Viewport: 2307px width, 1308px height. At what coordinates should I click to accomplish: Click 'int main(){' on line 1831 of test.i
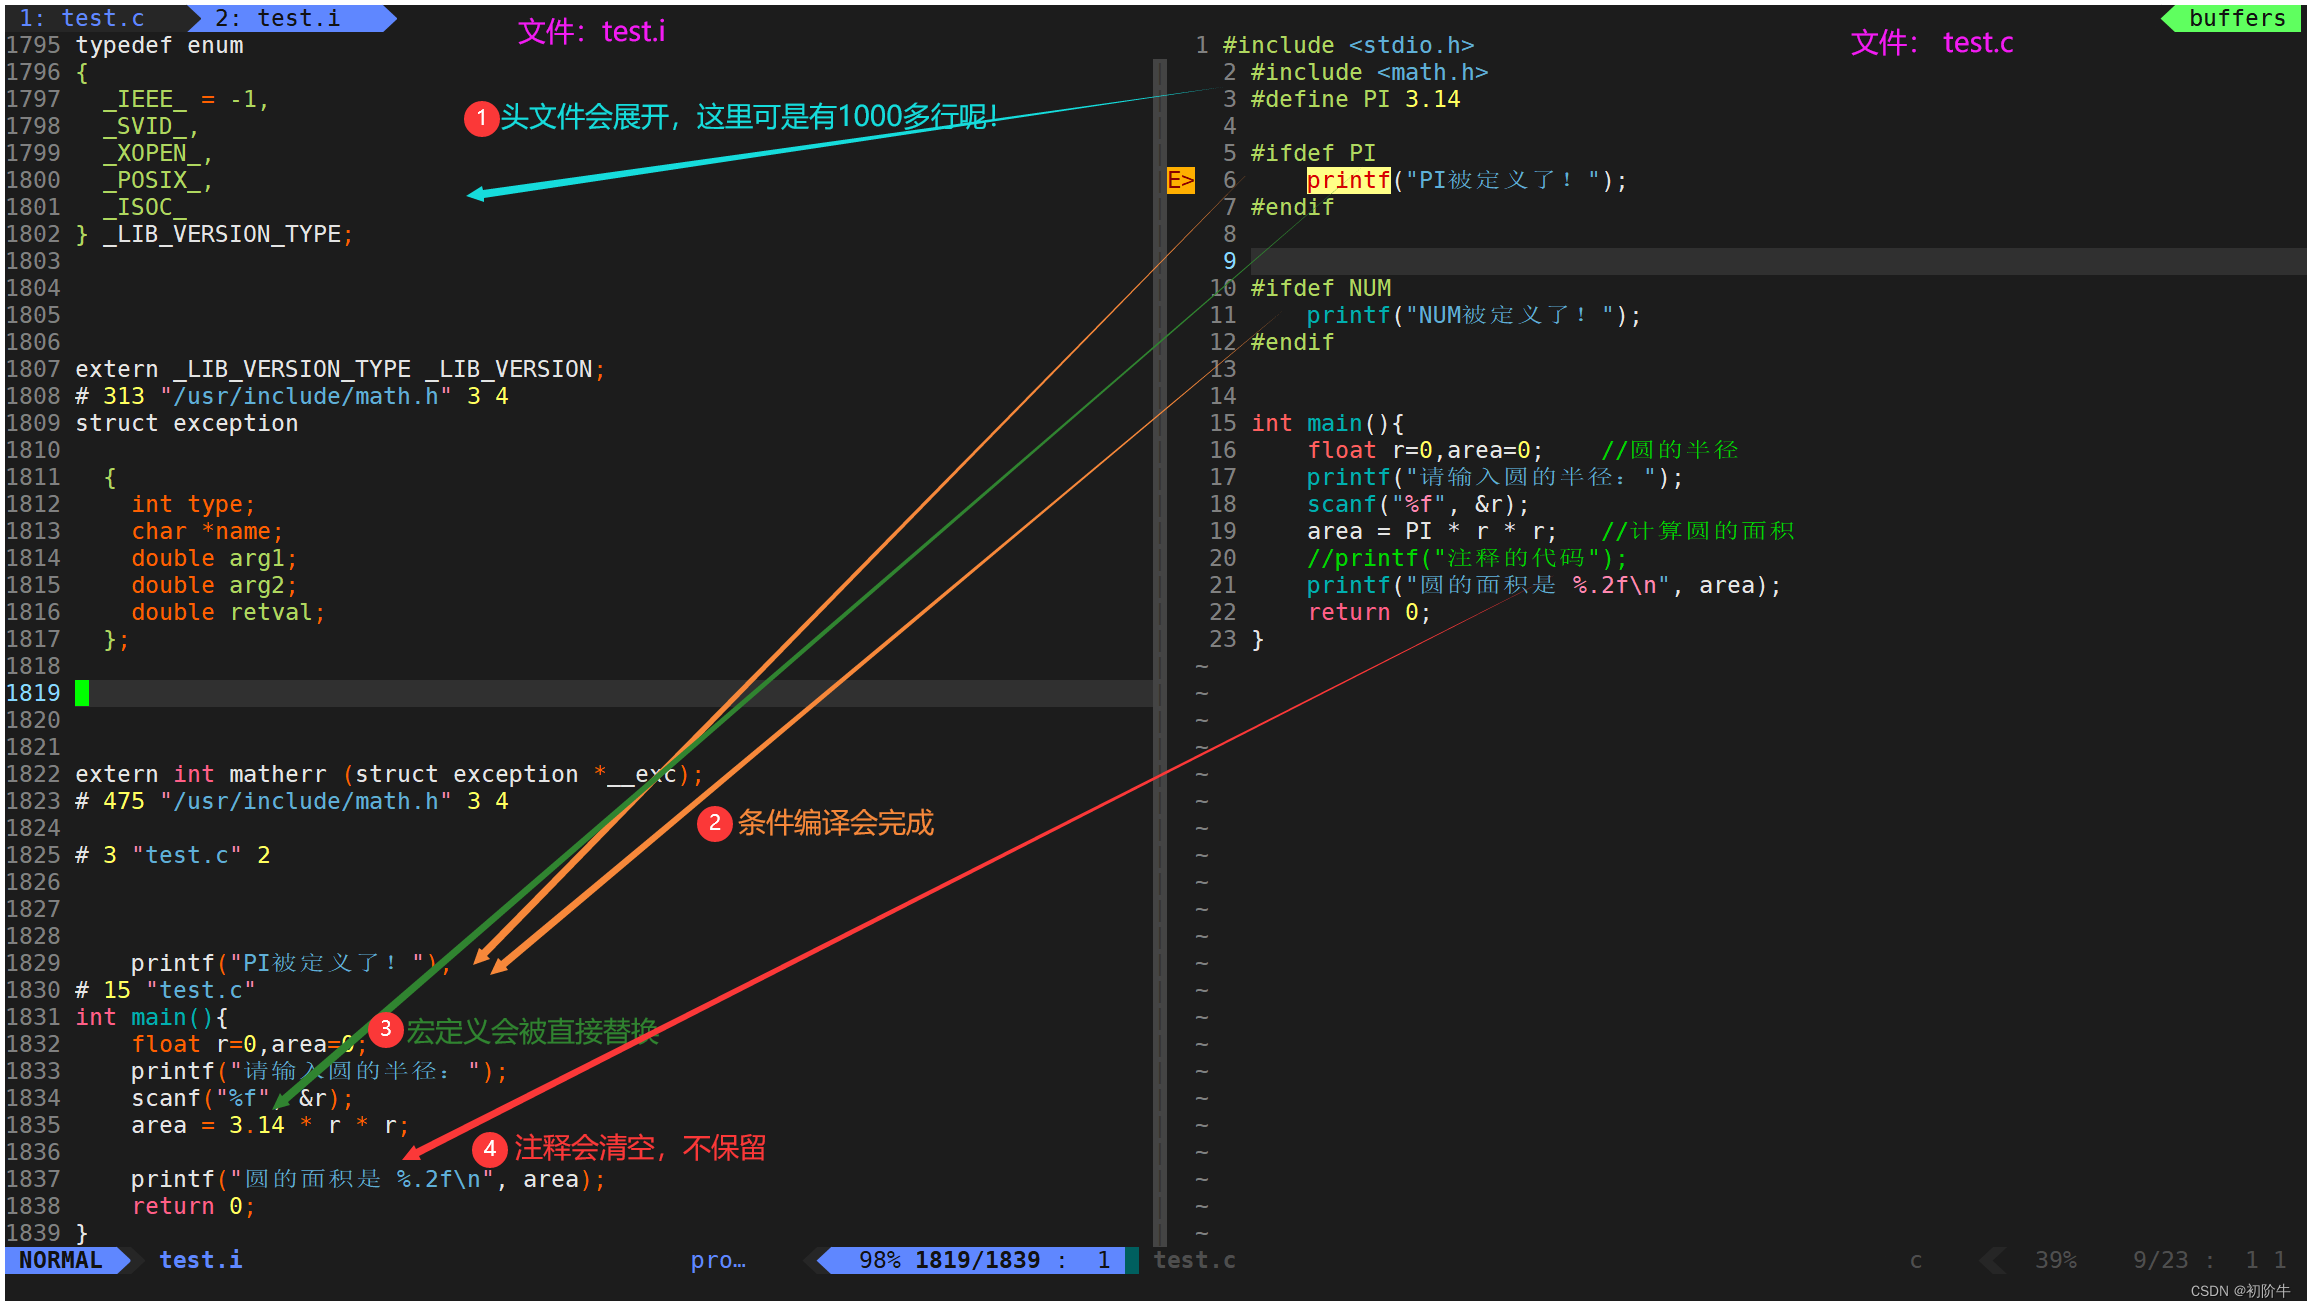(x=152, y=1017)
